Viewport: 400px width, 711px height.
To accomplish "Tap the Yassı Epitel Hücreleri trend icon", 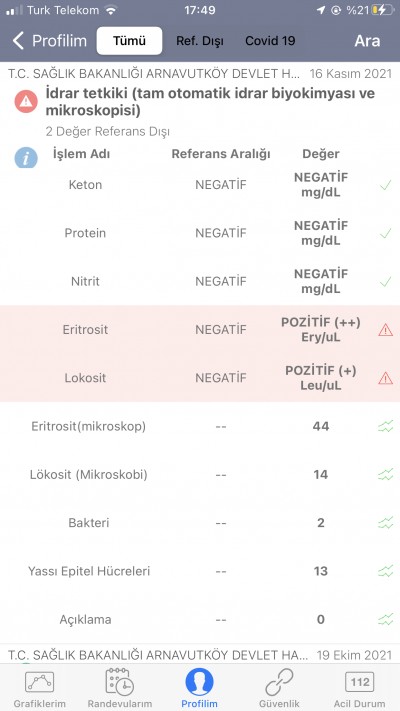I will tap(385, 571).
